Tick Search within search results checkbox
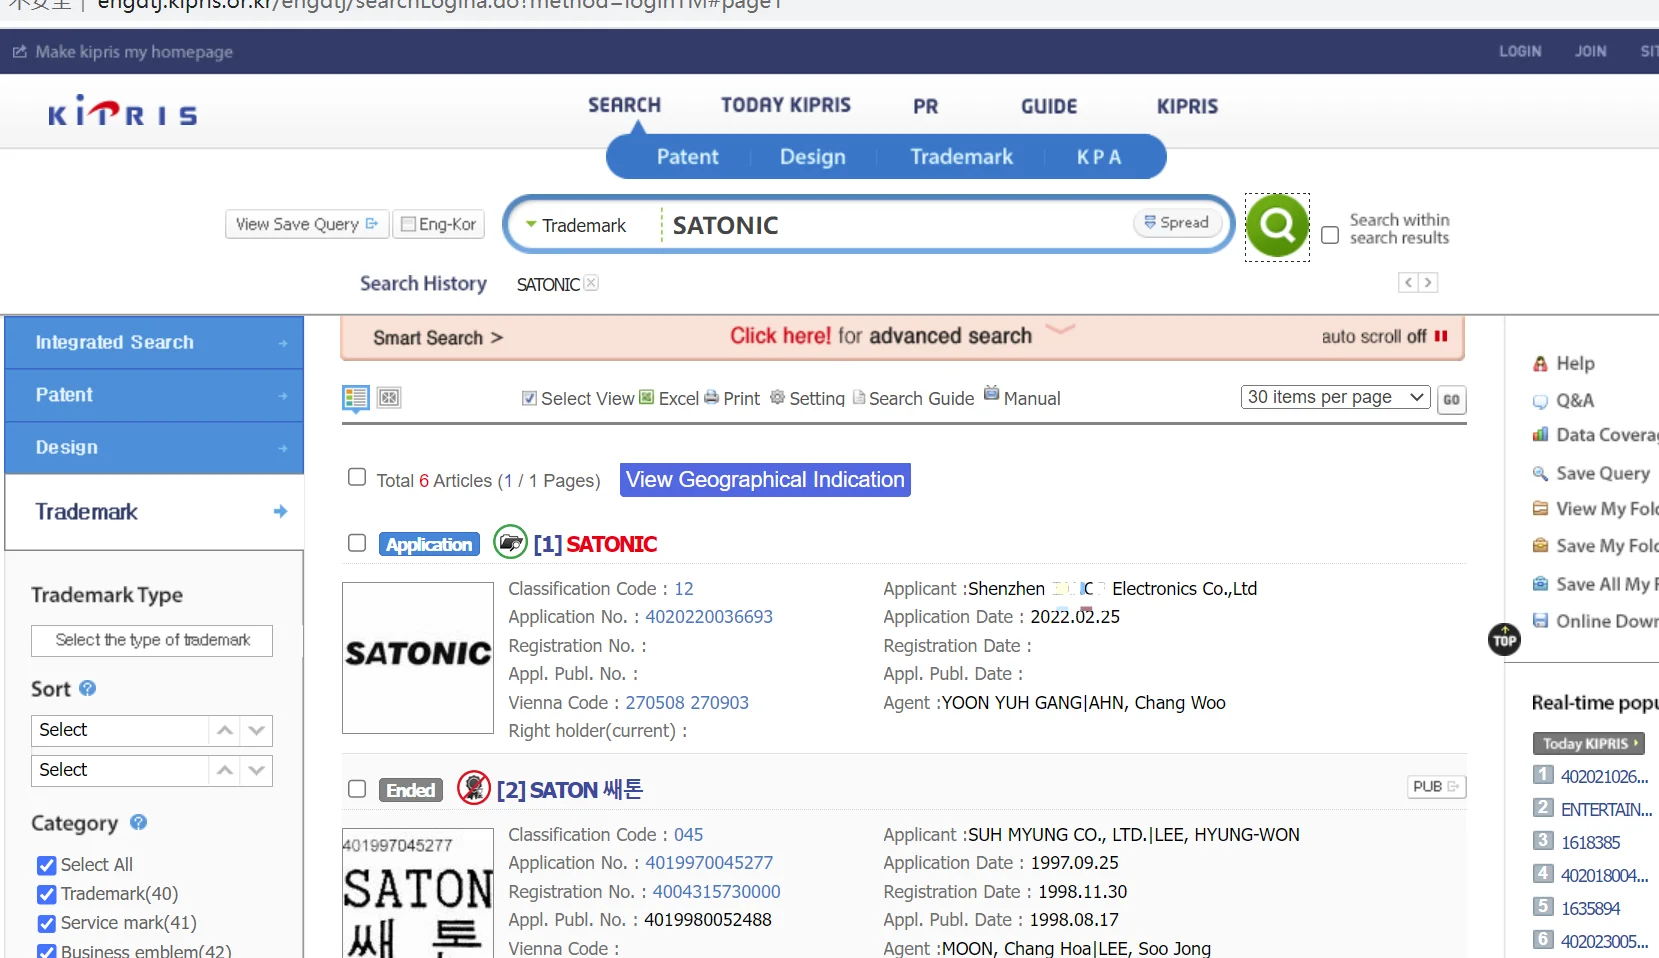This screenshot has width=1659, height=958. (1330, 235)
